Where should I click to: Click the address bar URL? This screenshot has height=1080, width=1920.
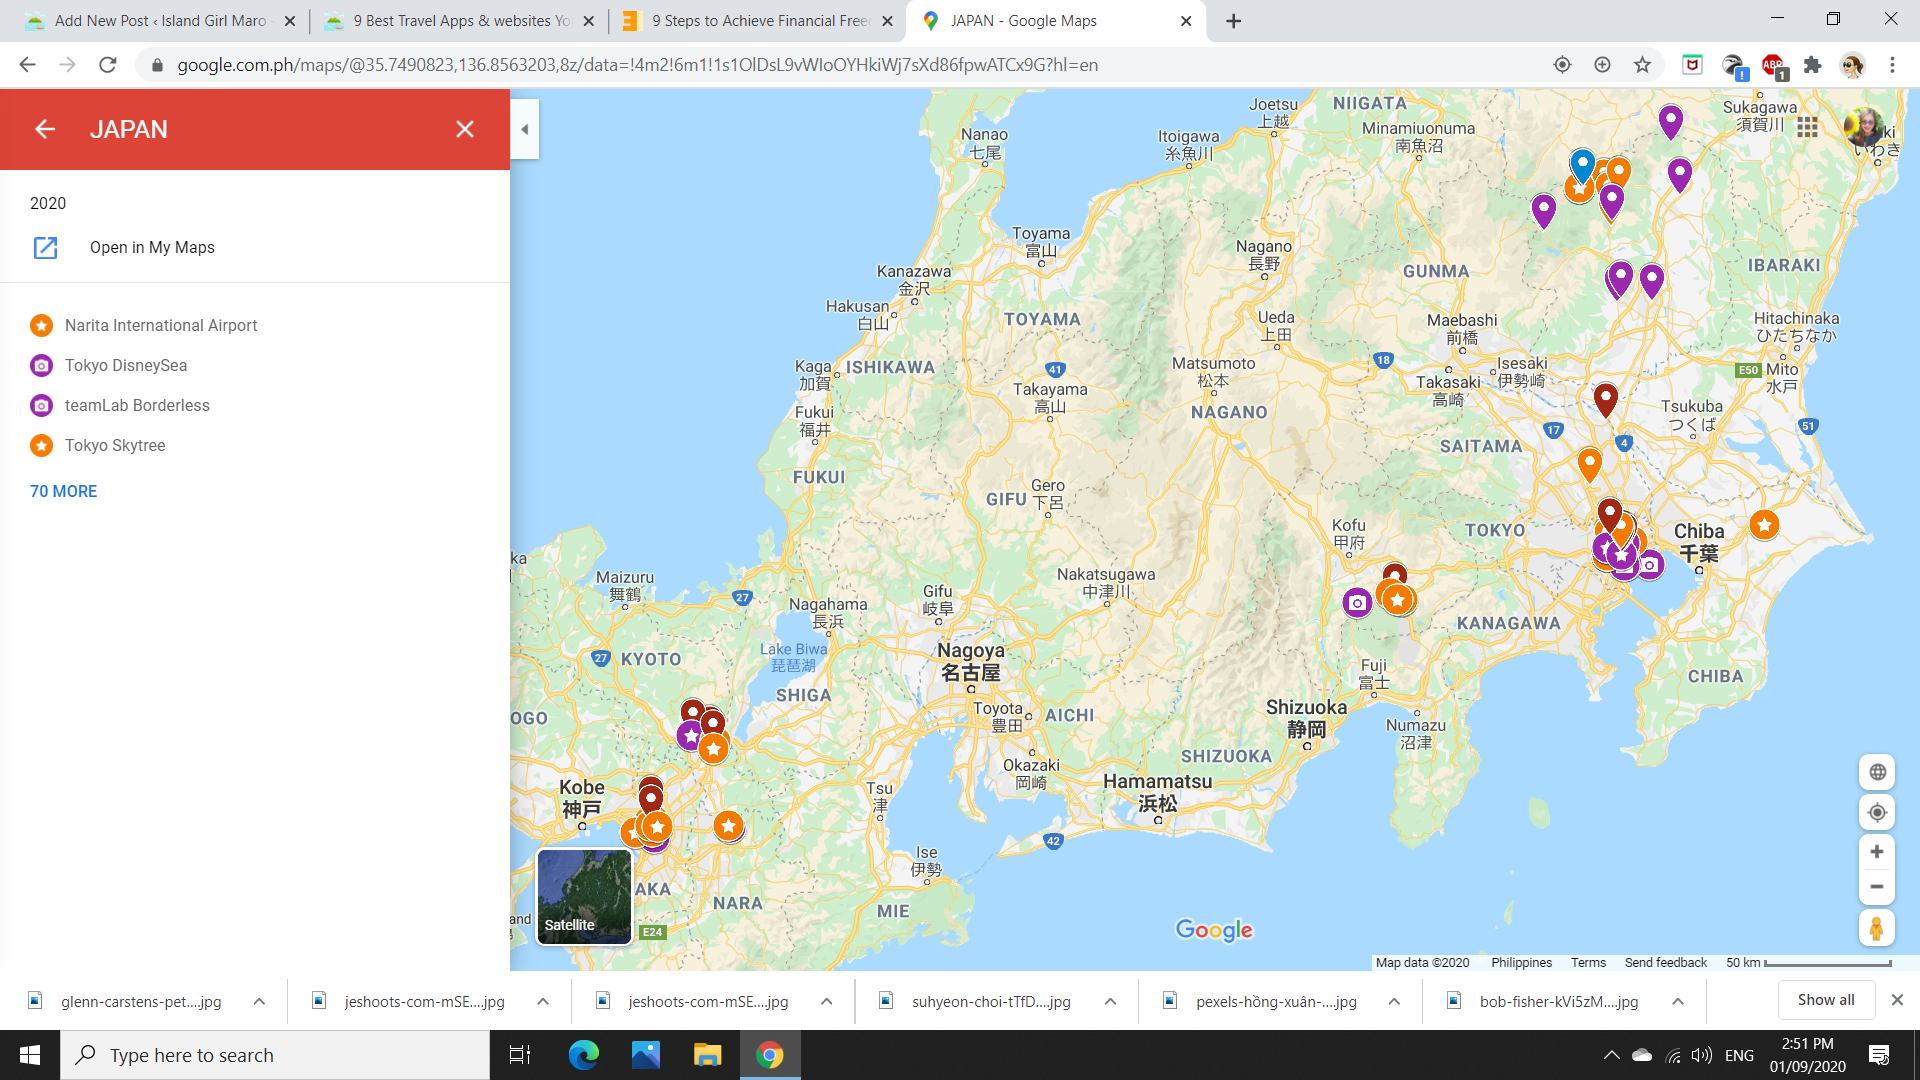tap(637, 65)
